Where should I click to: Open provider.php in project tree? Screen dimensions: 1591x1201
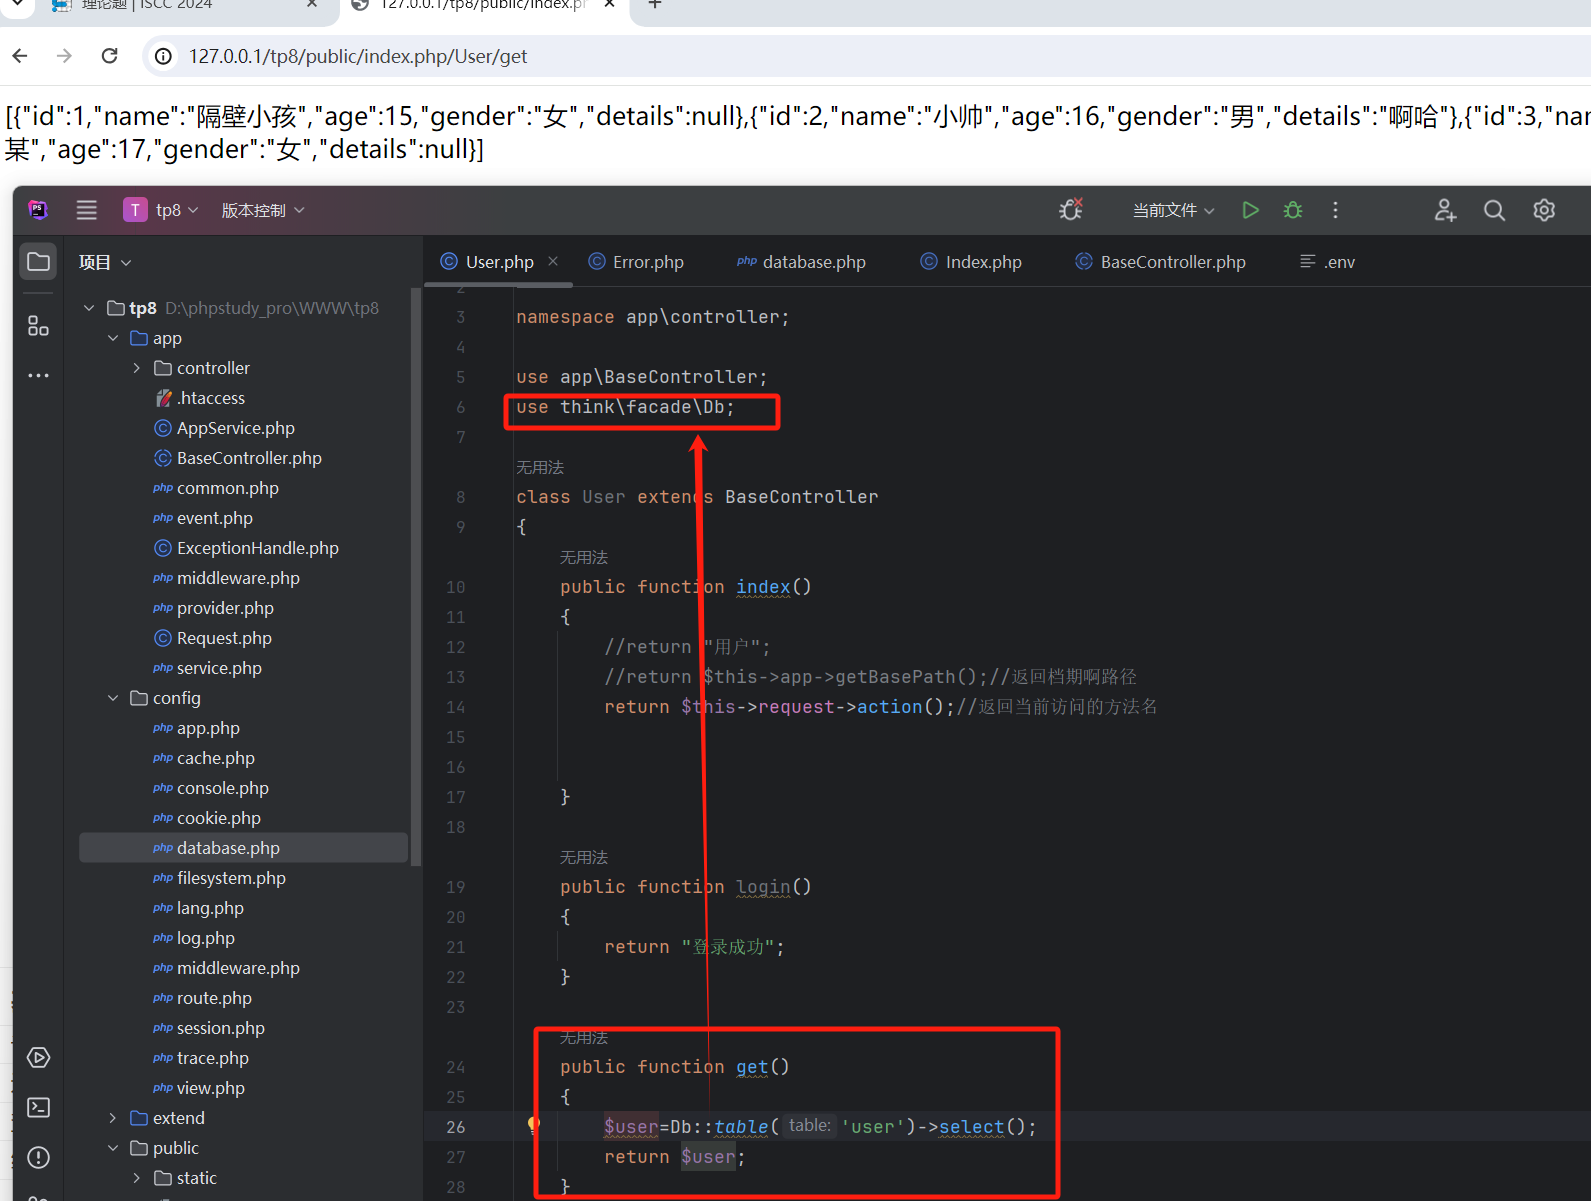click(x=213, y=608)
